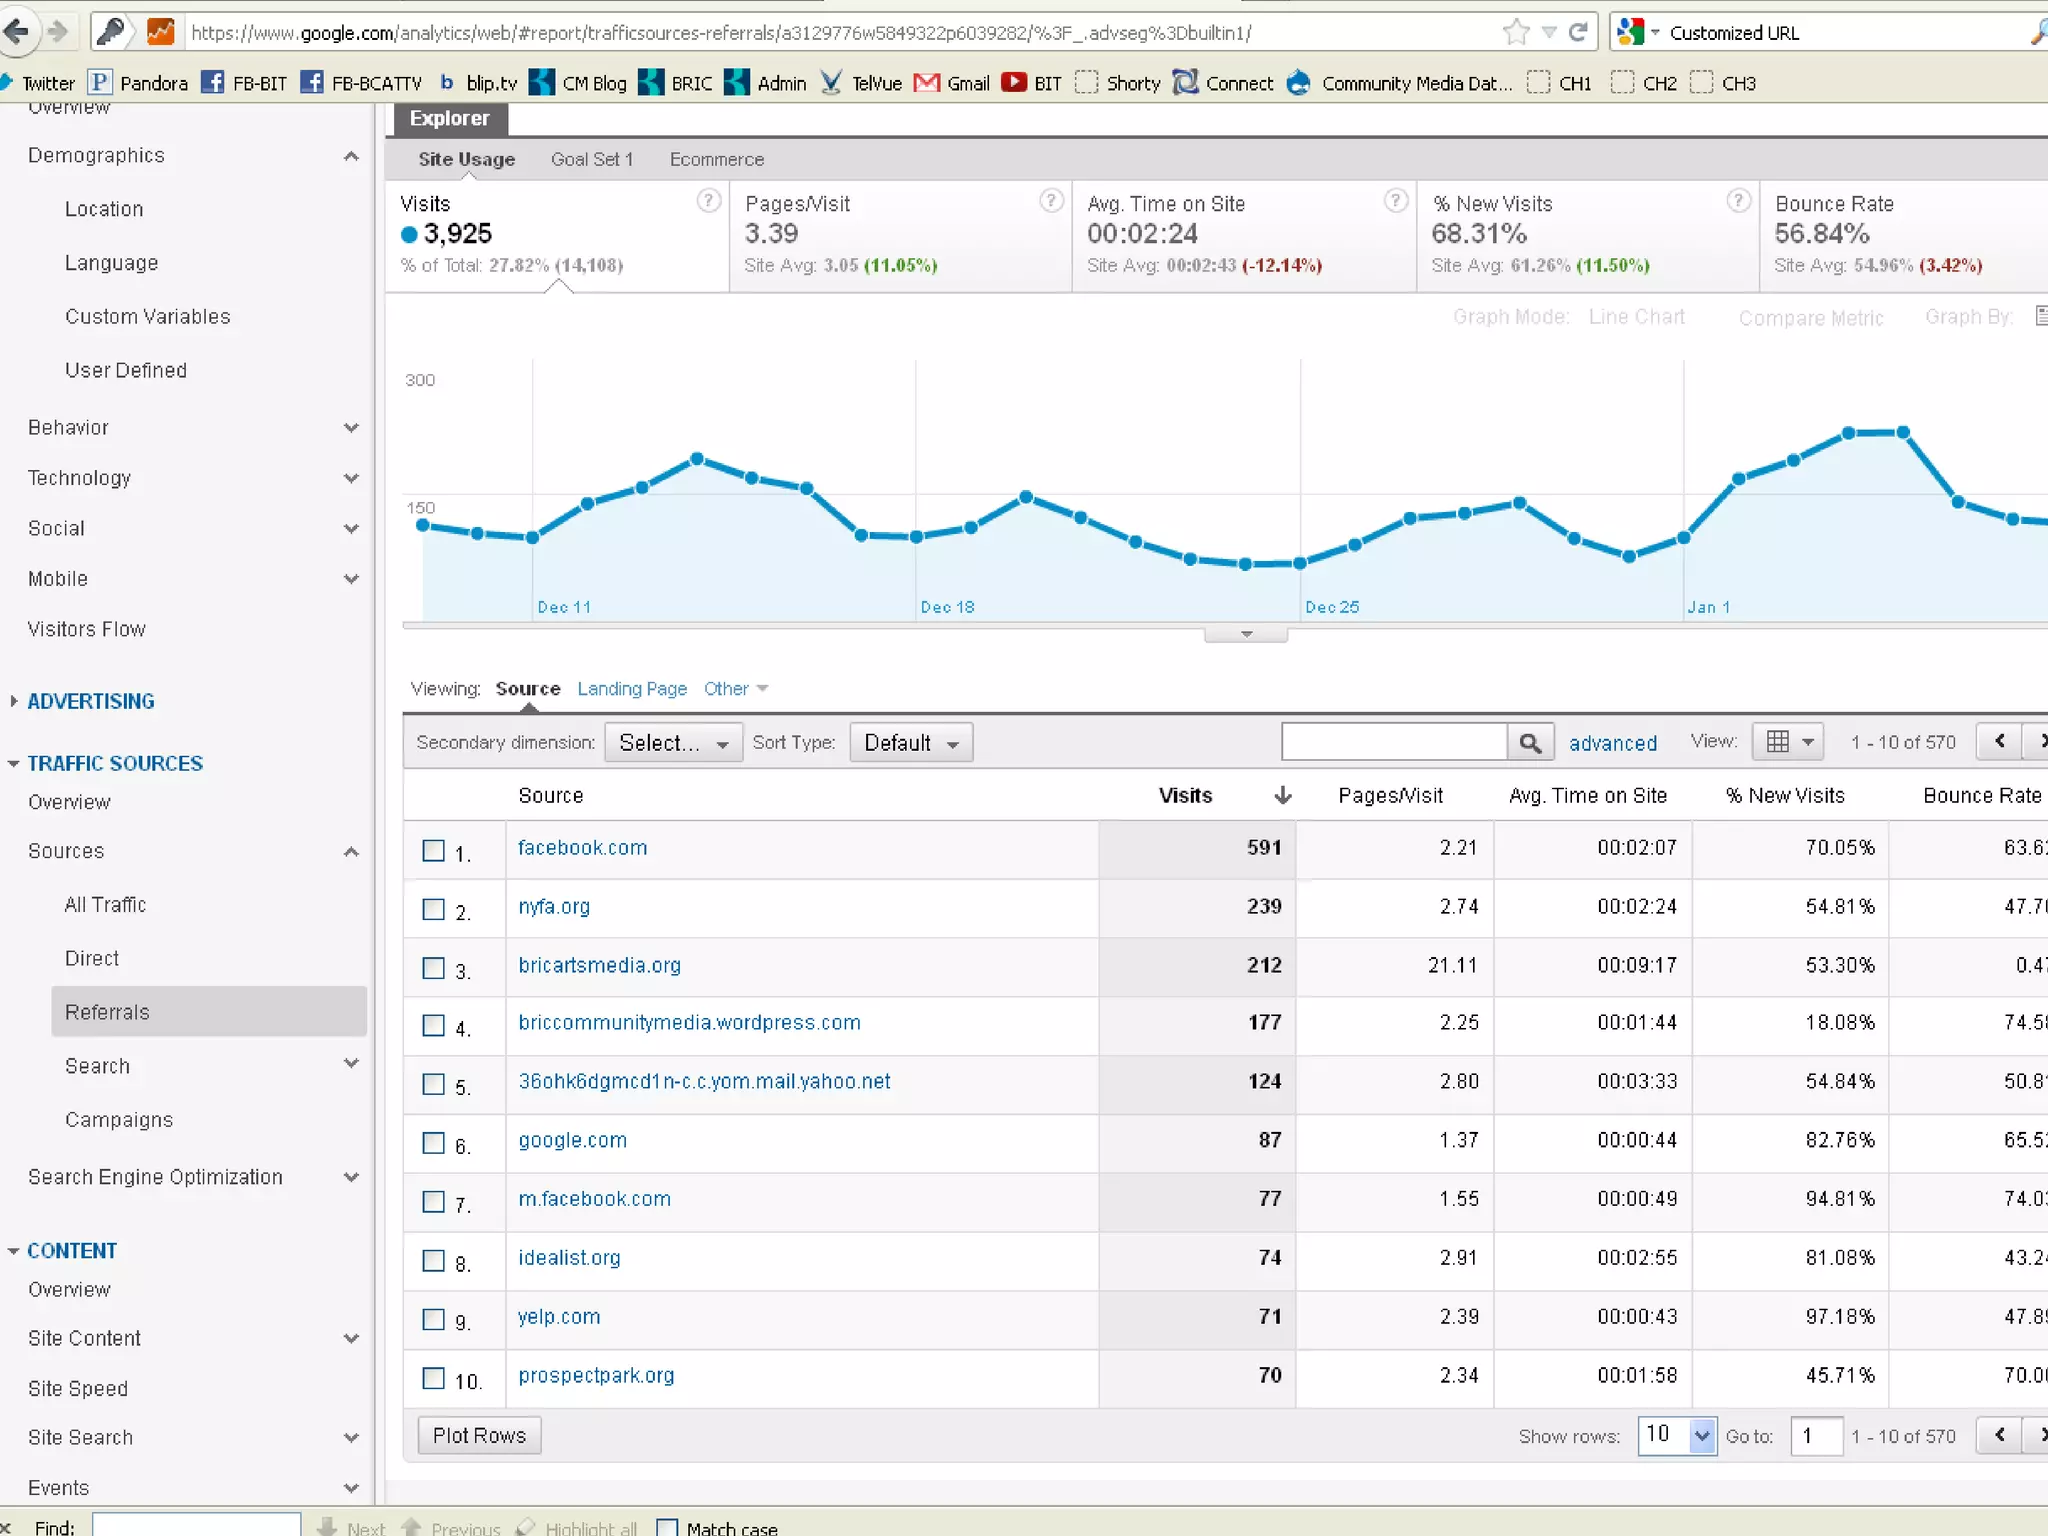Switch viewing to Landing Page

(x=632, y=689)
